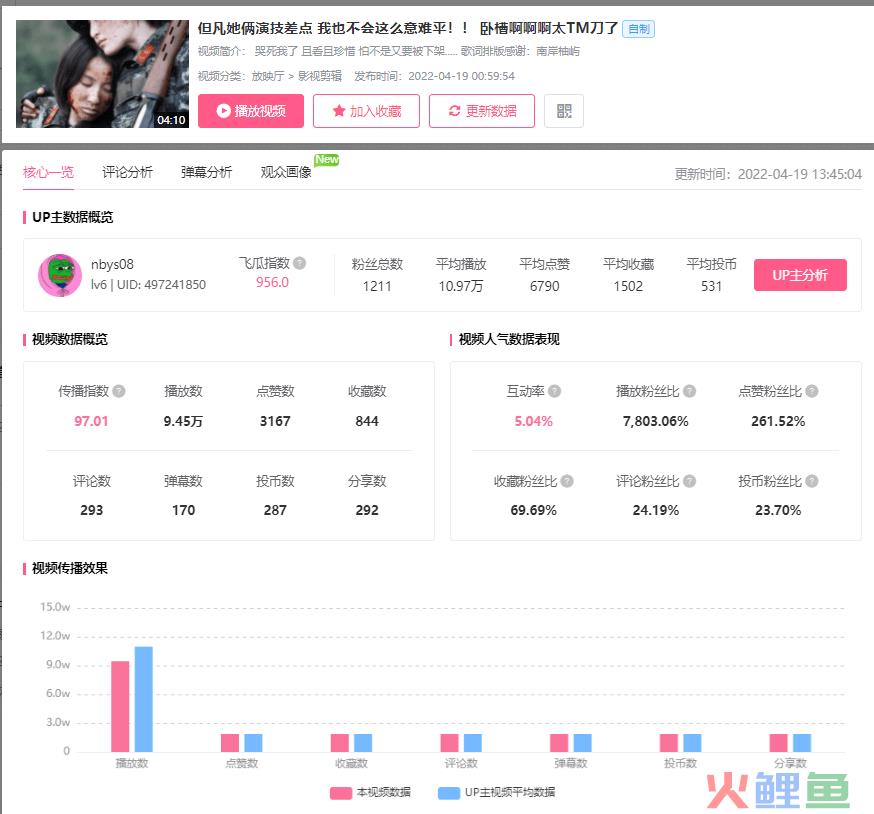Open the UP主分析 button
Viewport: 874px width, 814px height.
tap(800, 275)
